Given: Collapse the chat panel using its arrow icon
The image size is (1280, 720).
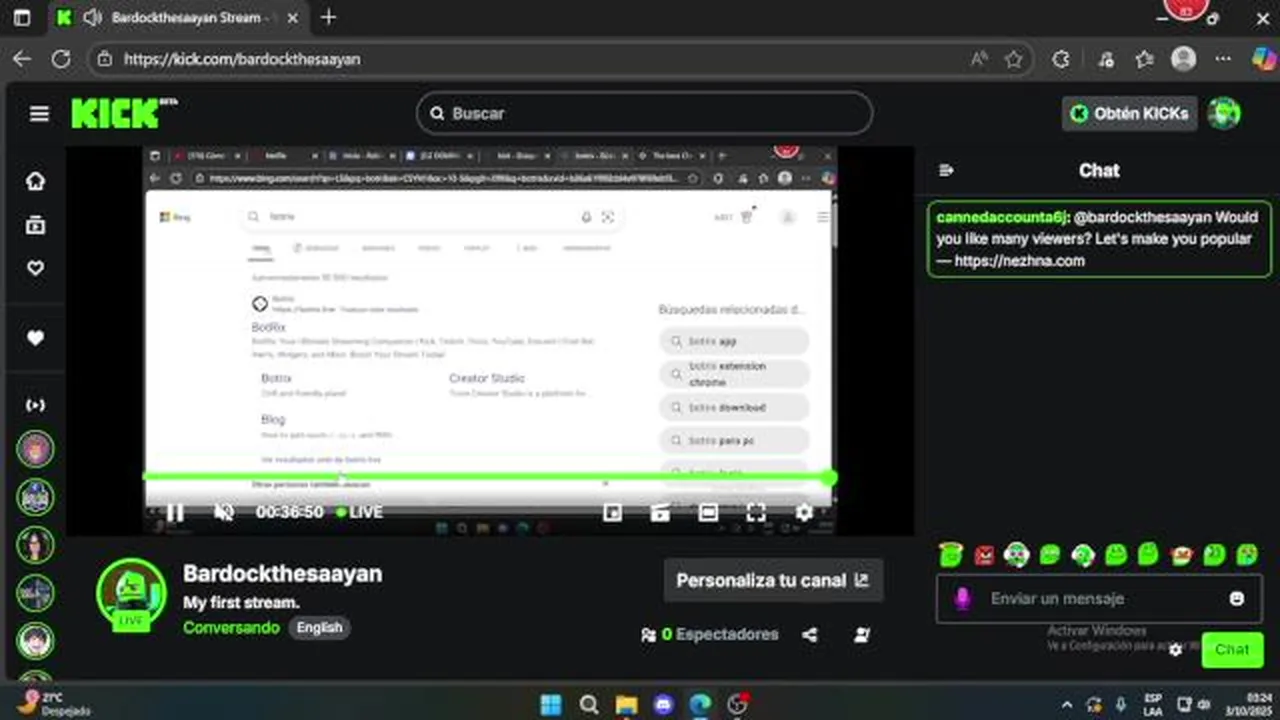Looking at the screenshot, I should coord(946,171).
